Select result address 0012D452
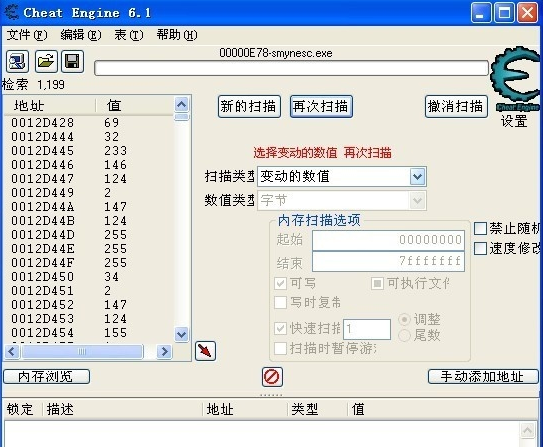The width and height of the screenshot is (543, 447). point(42,305)
